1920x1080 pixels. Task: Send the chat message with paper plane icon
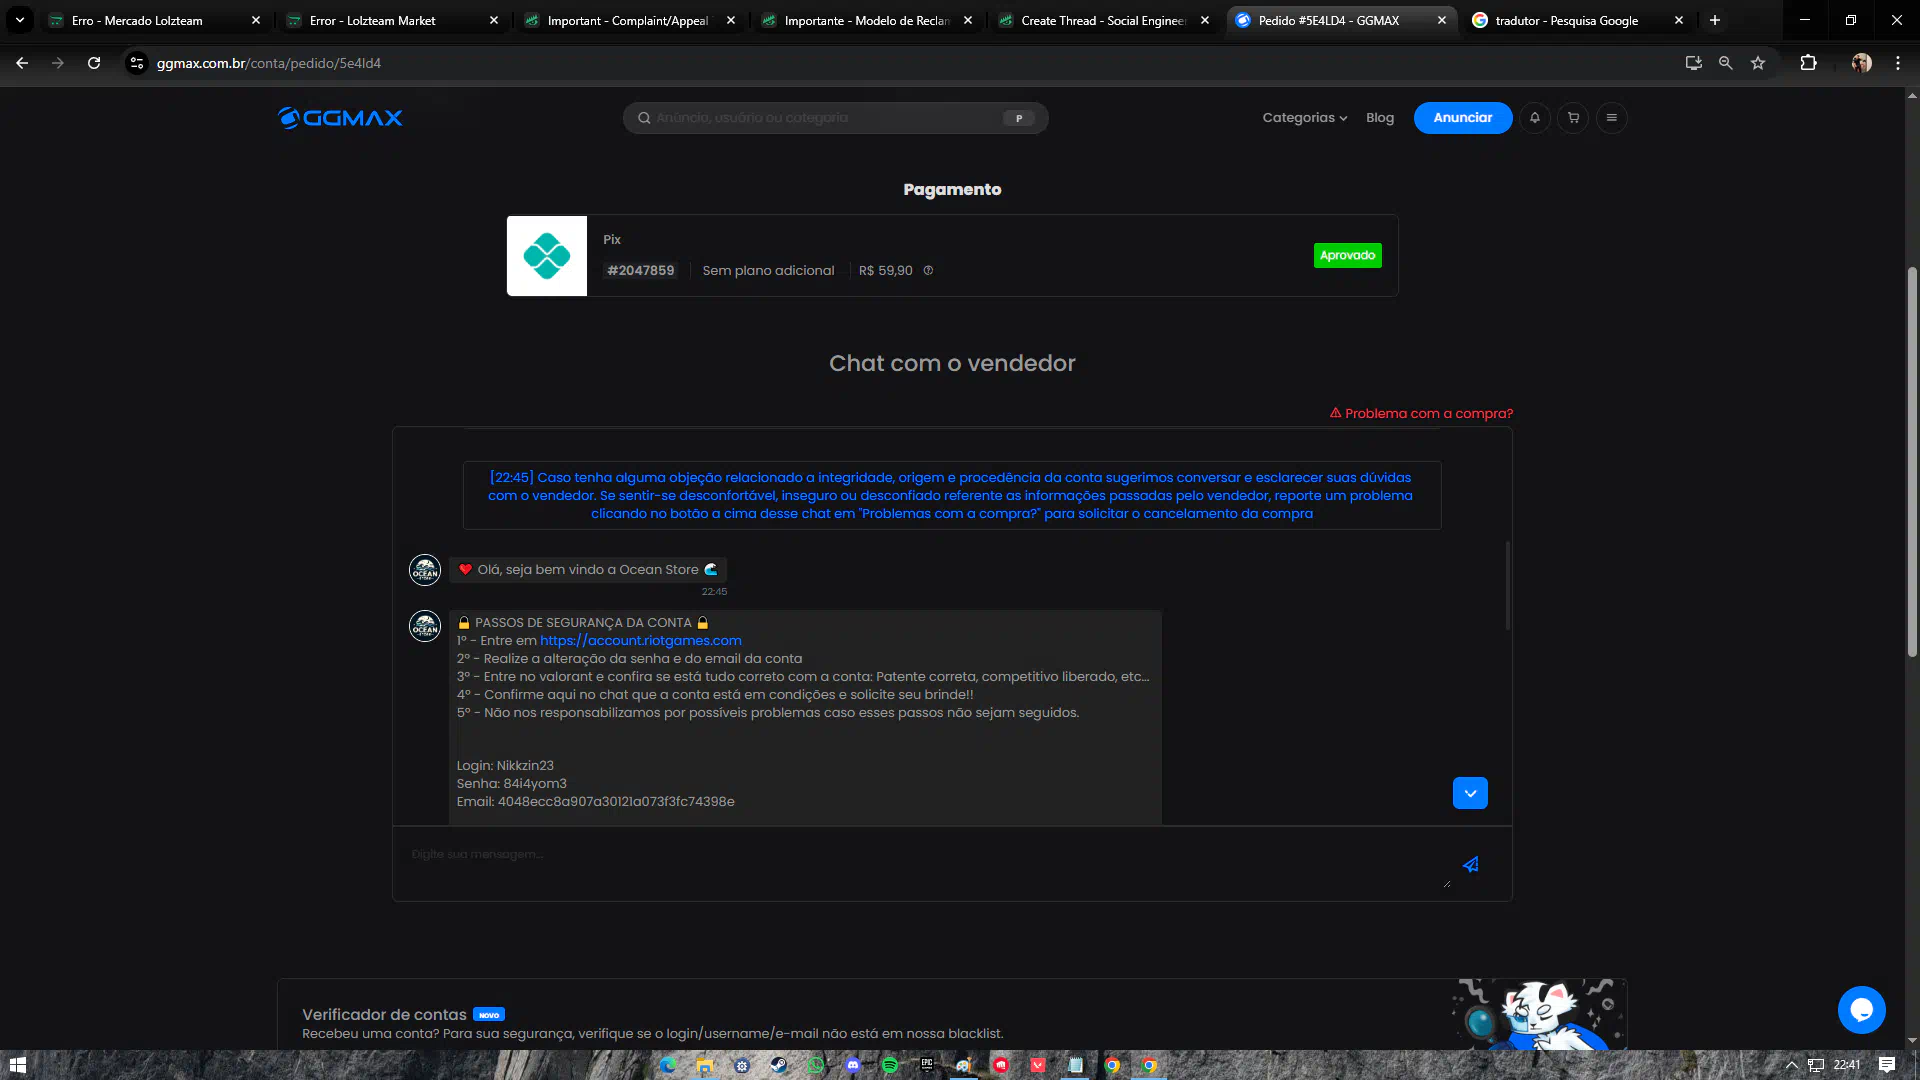(1470, 865)
